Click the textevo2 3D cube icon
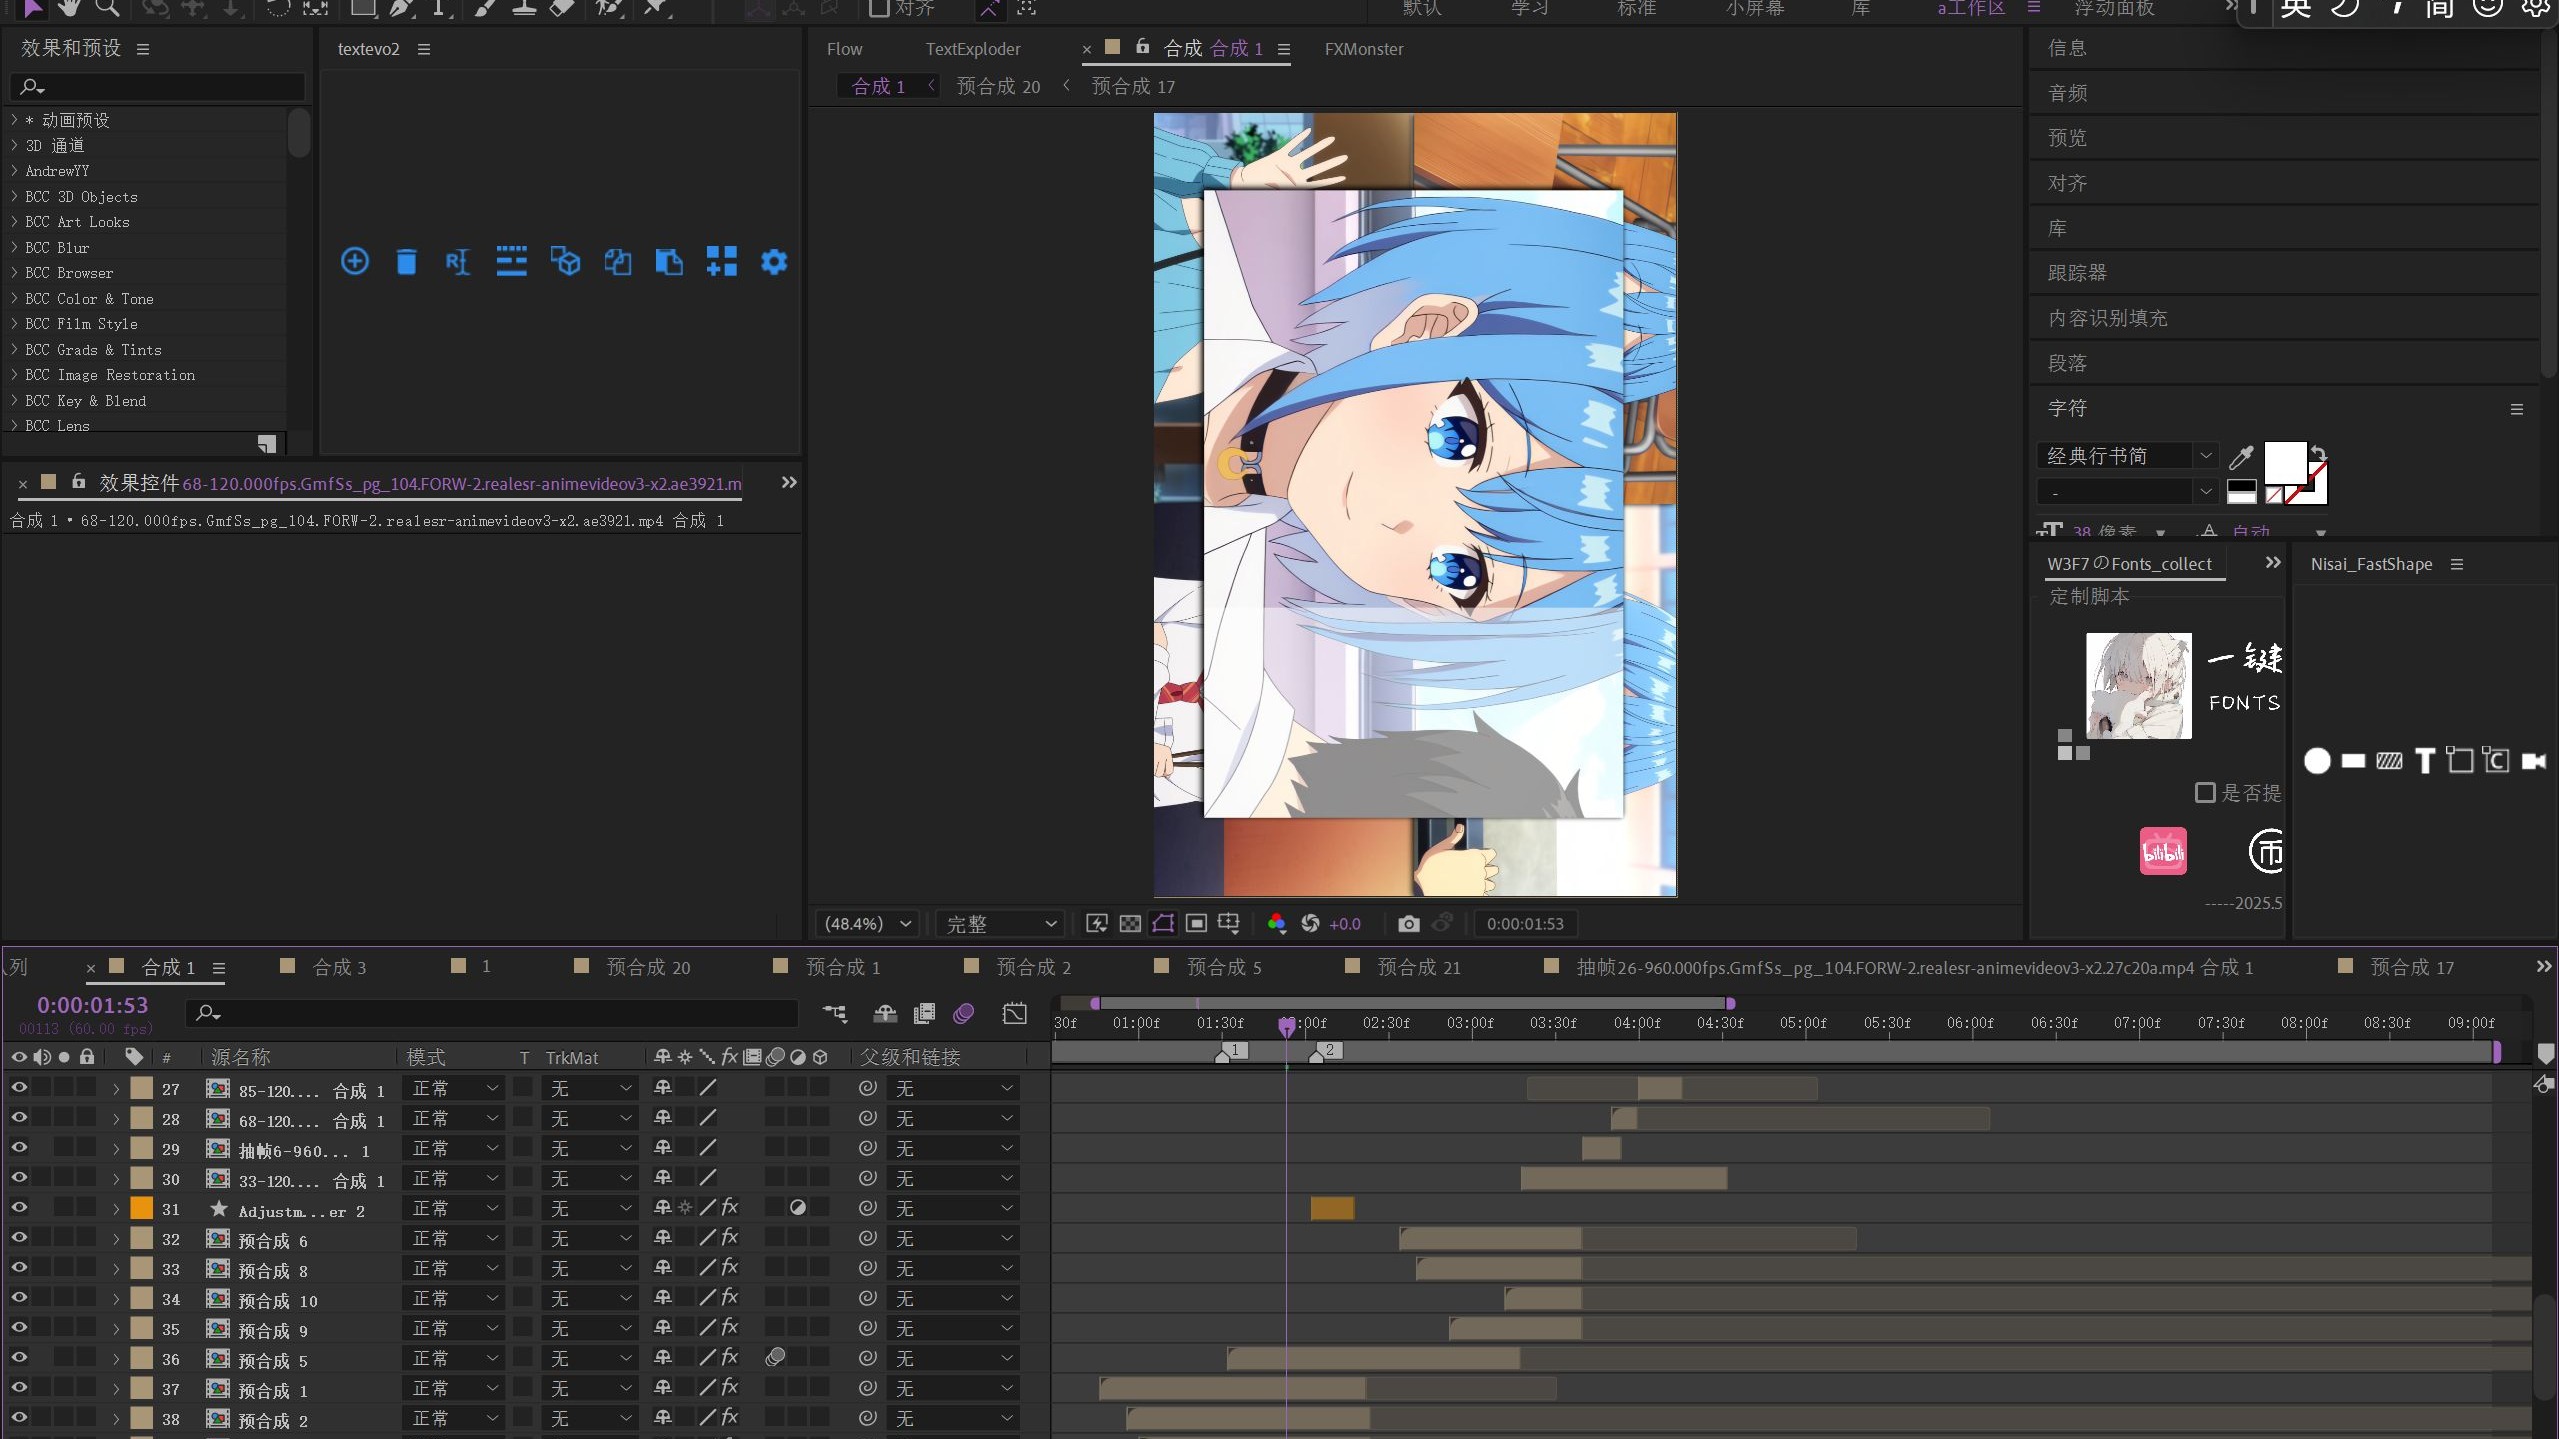Image resolution: width=2559 pixels, height=1439 pixels. 565,262
